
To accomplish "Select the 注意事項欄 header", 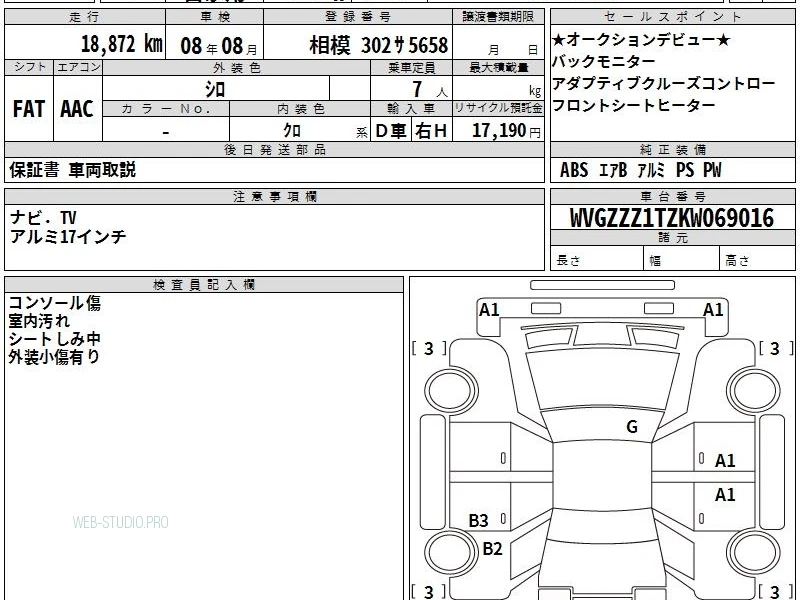I will pos(274,196).
